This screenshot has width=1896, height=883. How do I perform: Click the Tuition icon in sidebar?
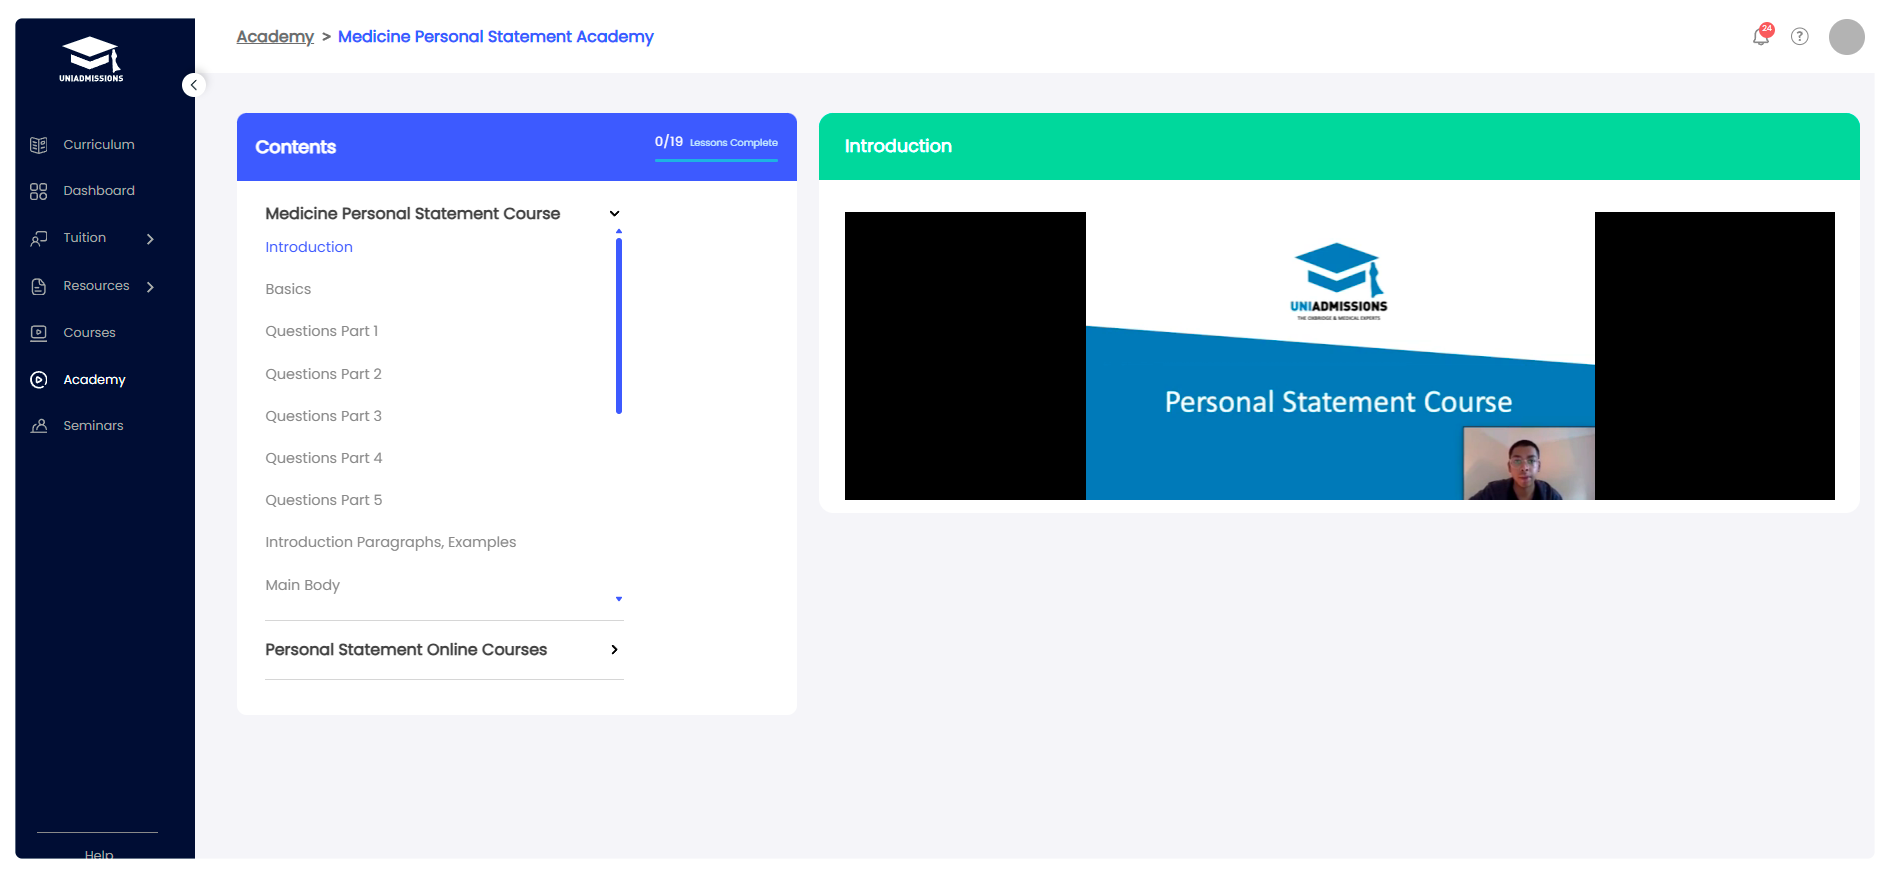point(39,238)
